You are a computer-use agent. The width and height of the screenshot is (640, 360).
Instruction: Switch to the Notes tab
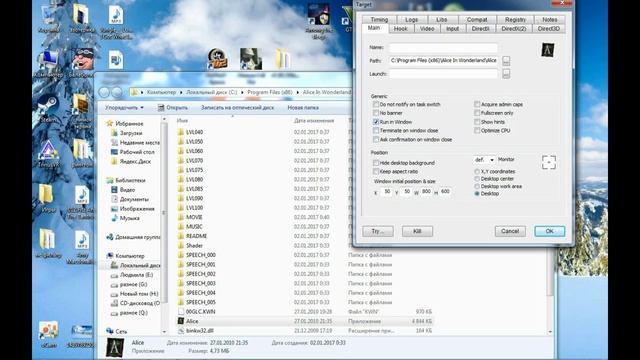coord(549,20)
